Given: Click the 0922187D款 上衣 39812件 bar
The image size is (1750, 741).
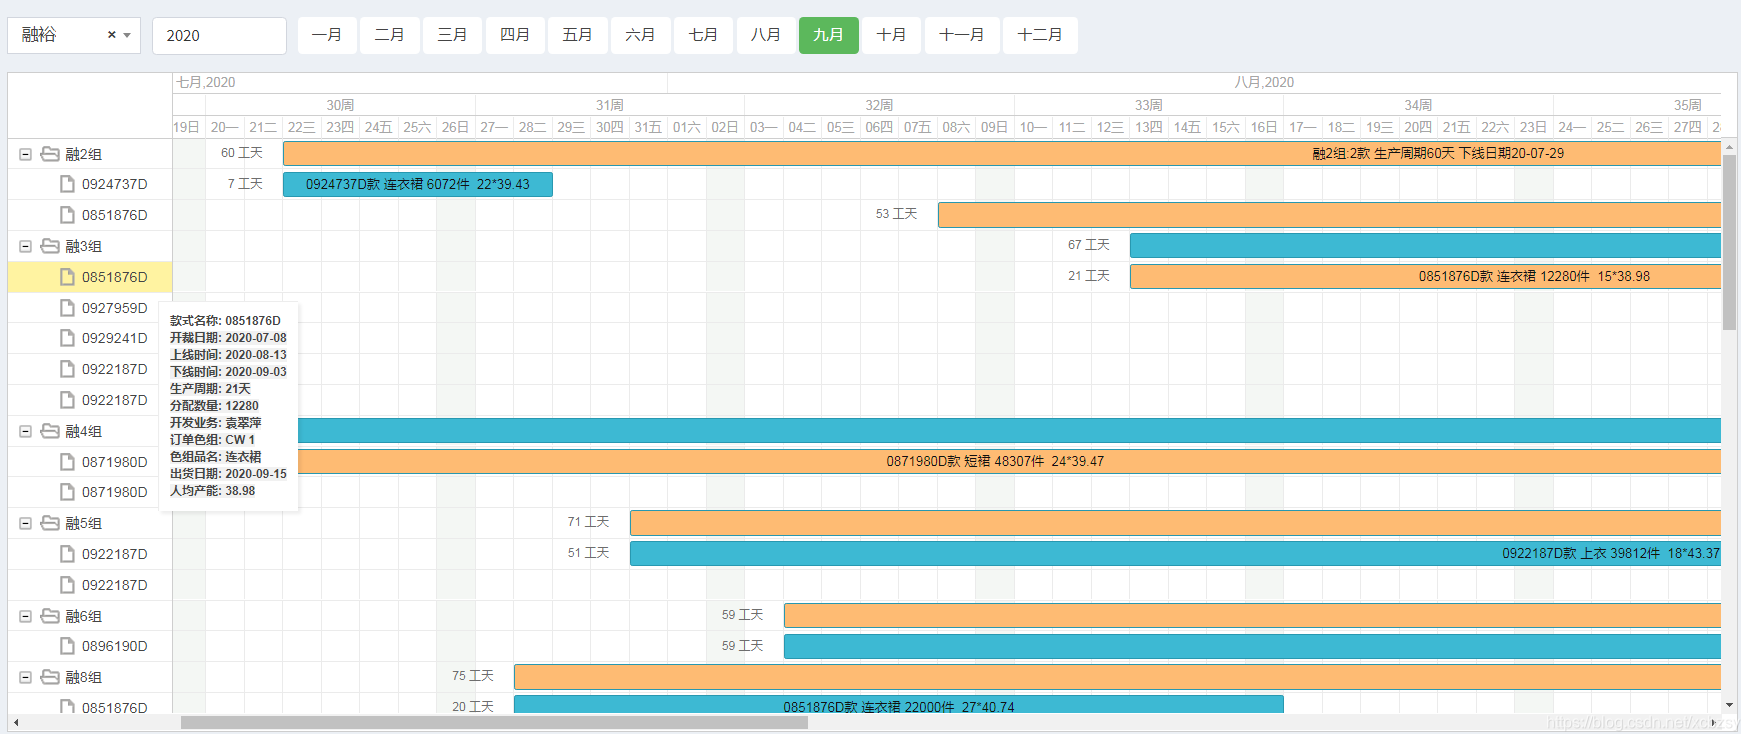Looking at the screenshot, I should tap(1175, 553).
